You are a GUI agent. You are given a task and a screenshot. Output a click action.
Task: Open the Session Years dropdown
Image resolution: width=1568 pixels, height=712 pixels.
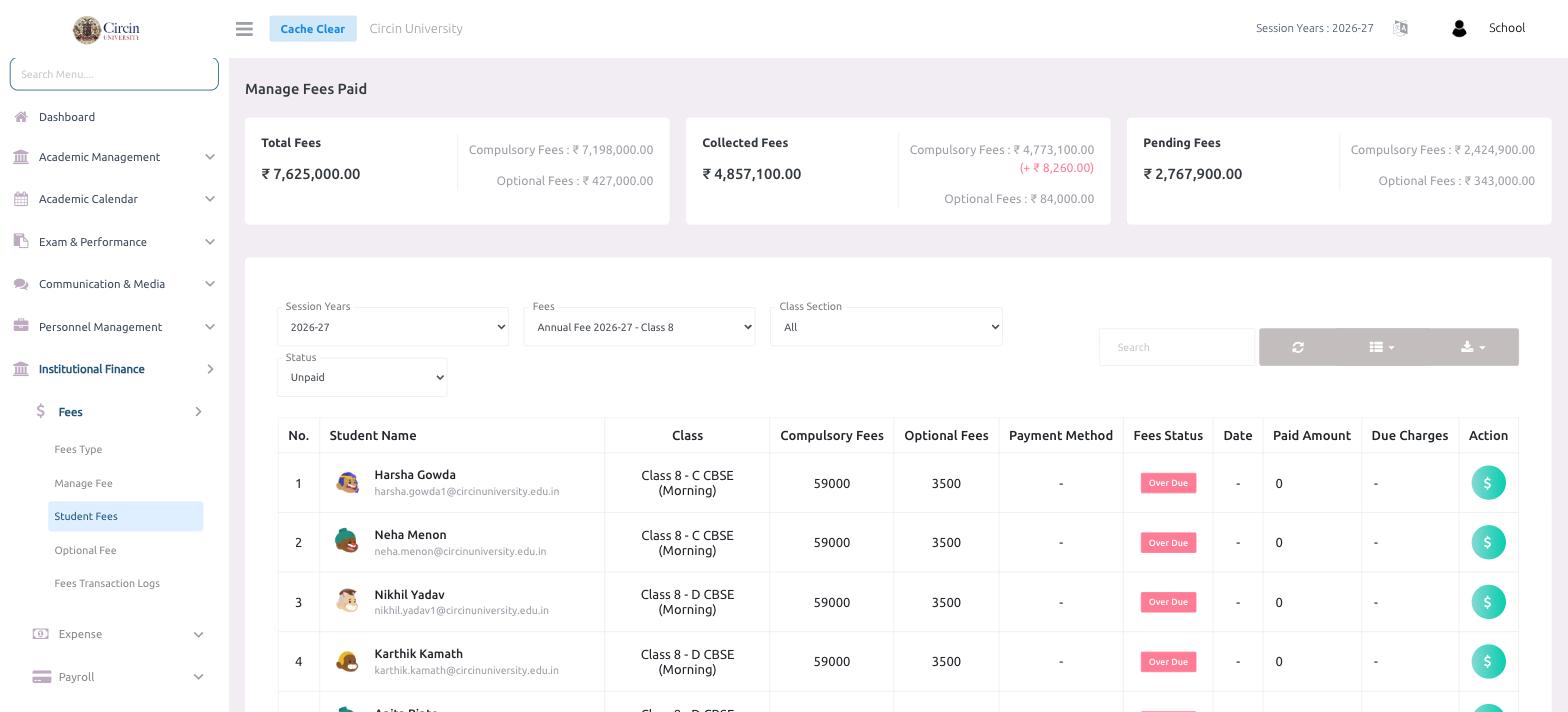tap(393, 327)
